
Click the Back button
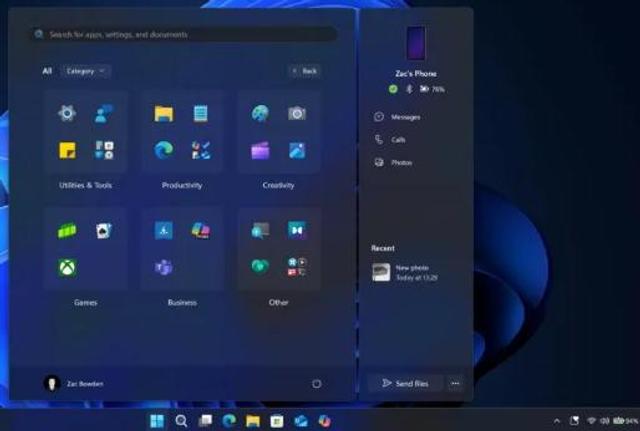[304, 71]
